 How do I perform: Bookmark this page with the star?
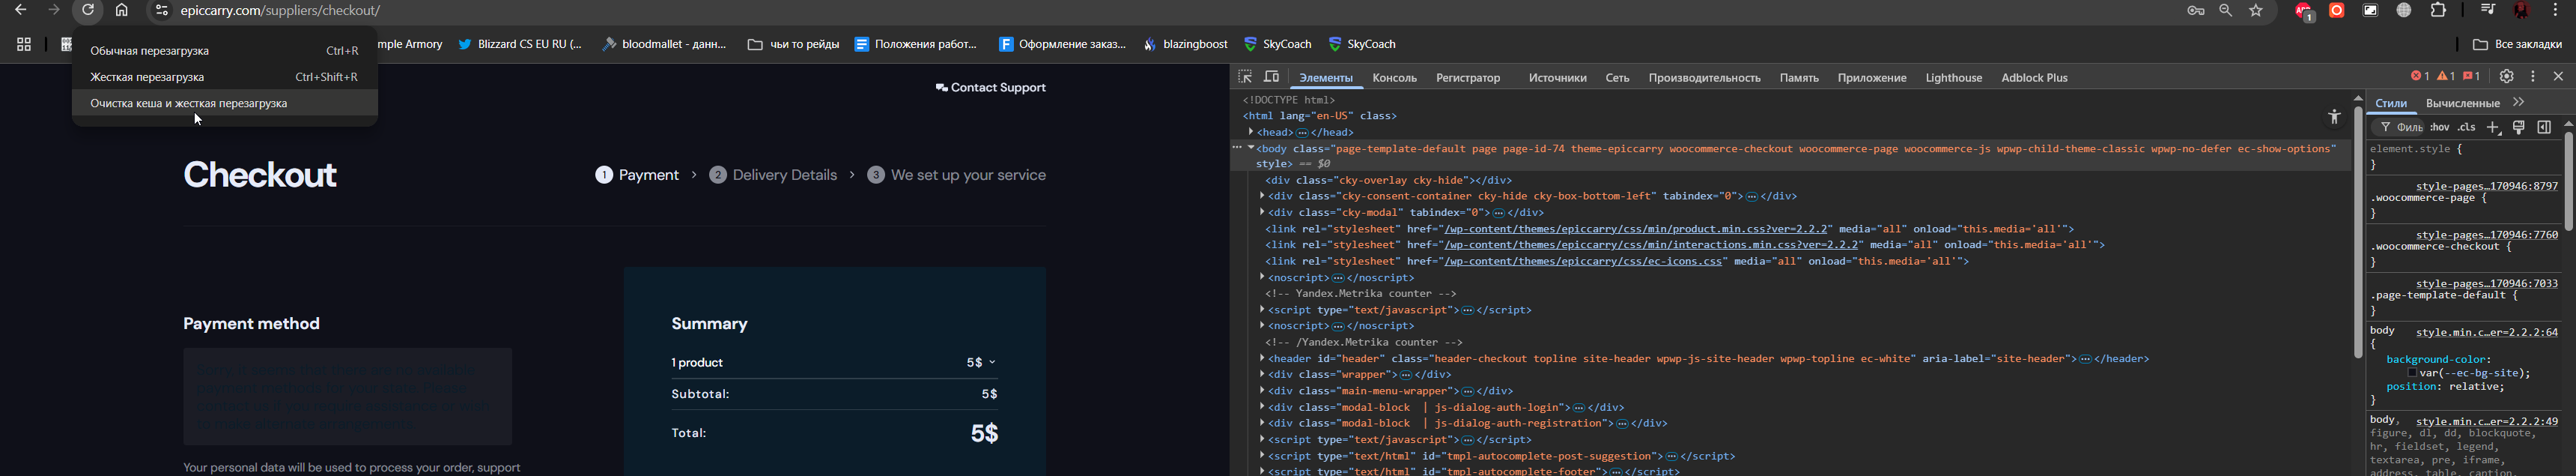pos(2257,11)
